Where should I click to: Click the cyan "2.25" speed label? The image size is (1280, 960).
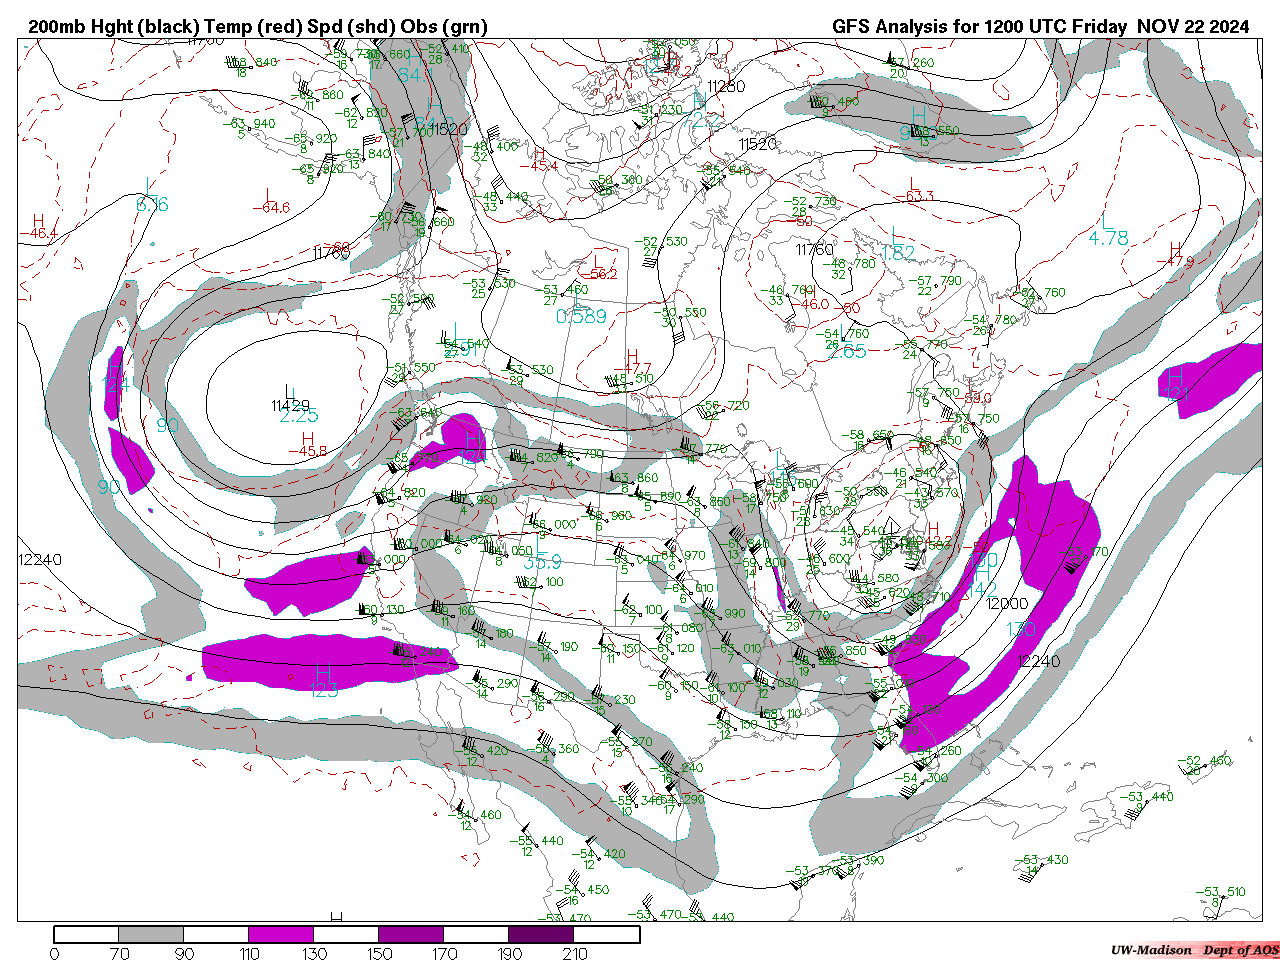point(299,416)
